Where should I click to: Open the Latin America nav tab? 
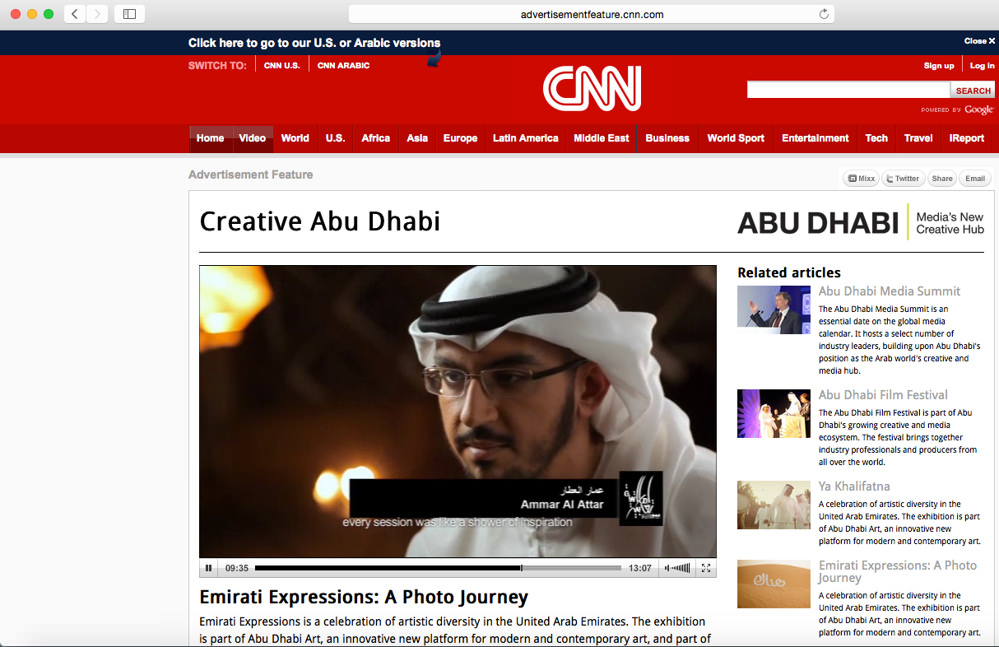coord(526,138)
